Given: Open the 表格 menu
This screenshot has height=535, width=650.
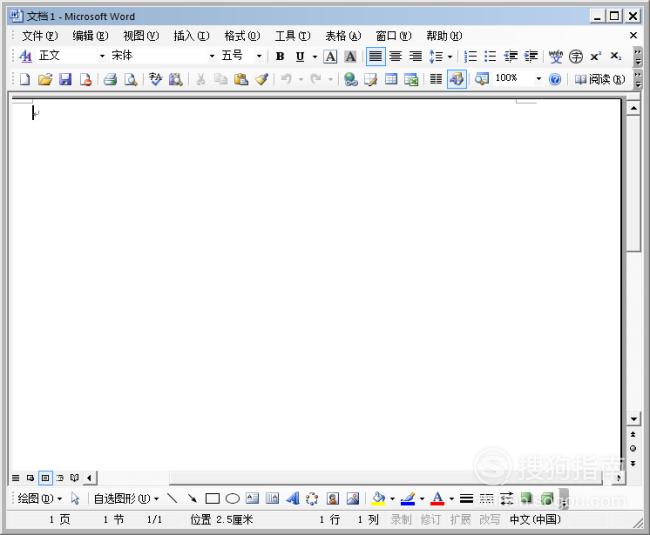Looking at the screenshot, I should [x=343, y=36].
